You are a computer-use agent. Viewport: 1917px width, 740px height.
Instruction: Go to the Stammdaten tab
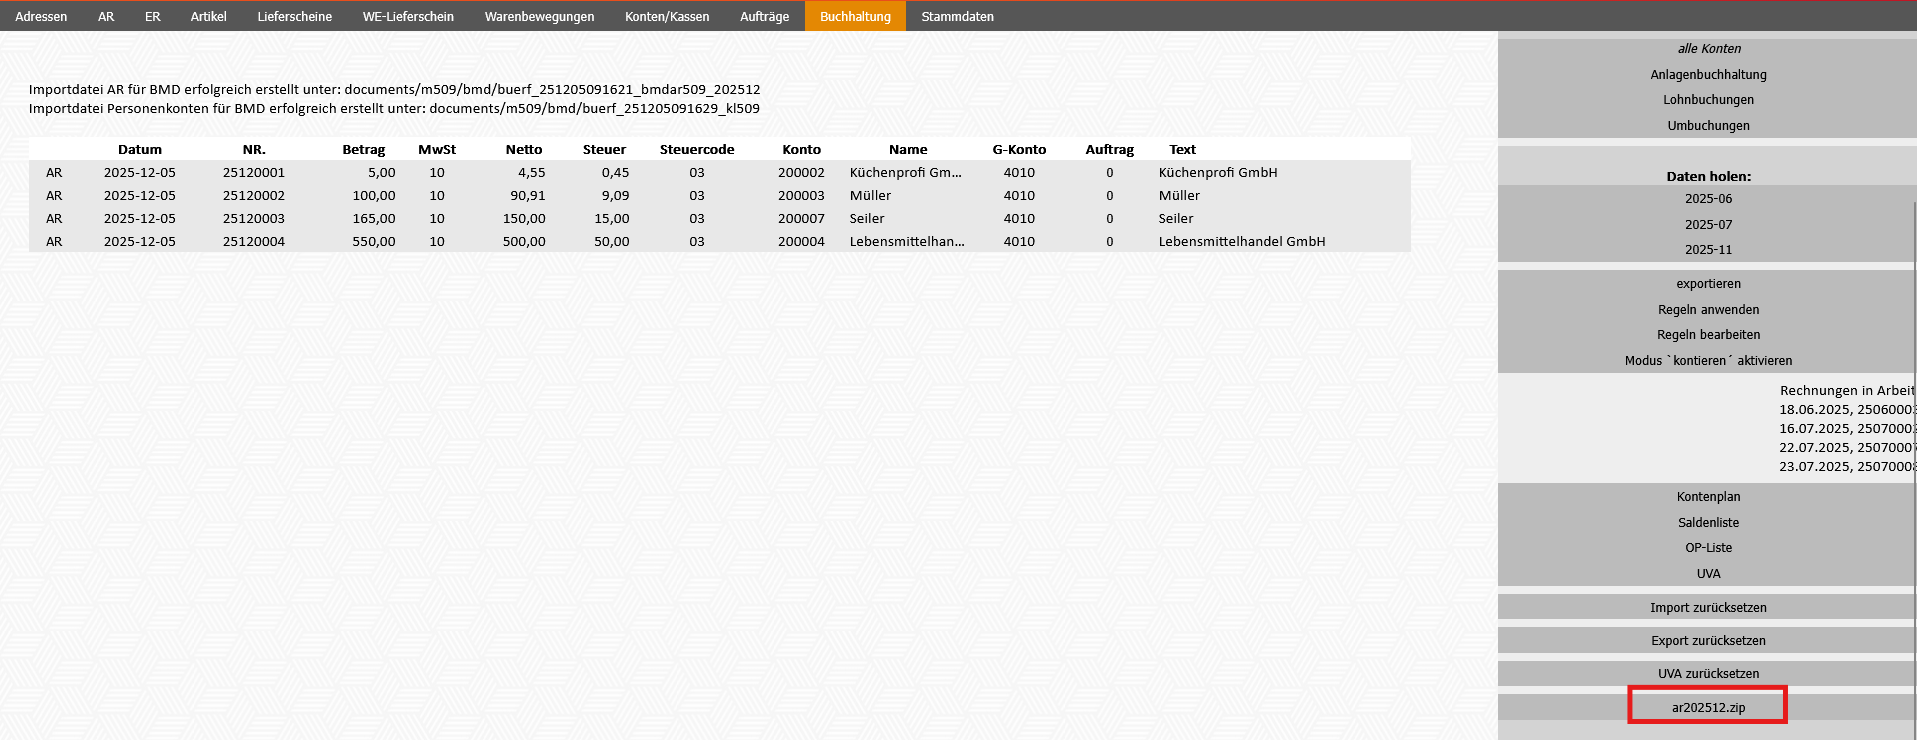pos(957,16)
